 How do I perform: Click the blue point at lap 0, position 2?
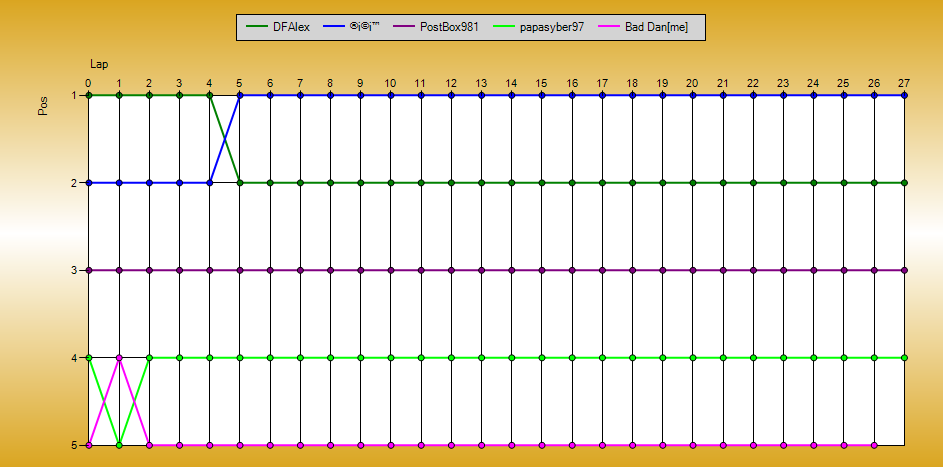(x=89, y=183)
